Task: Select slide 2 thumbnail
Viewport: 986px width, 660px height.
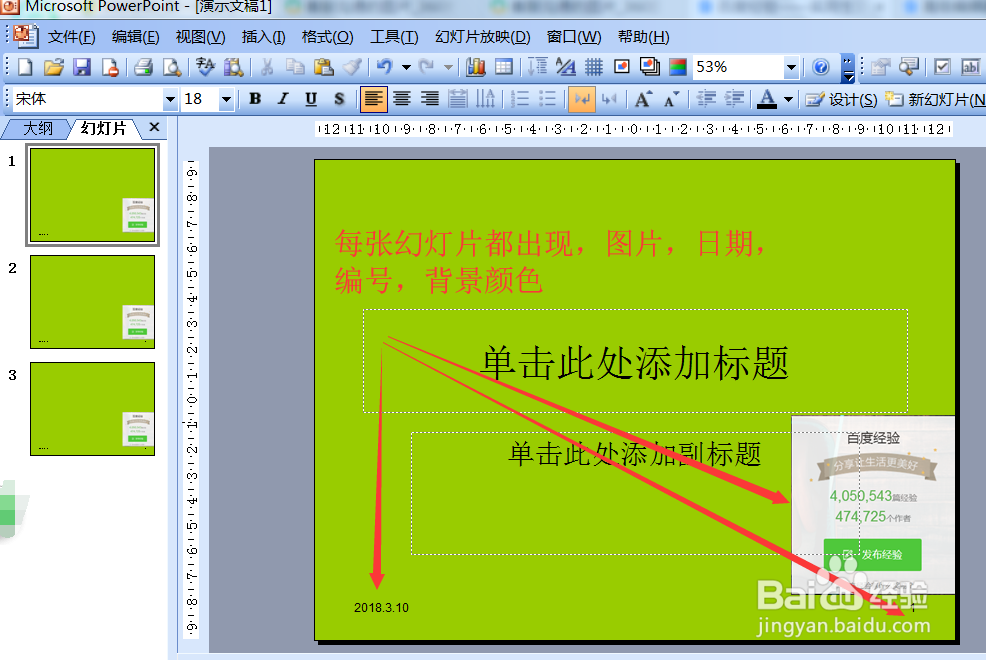Action: pos(92,302)
